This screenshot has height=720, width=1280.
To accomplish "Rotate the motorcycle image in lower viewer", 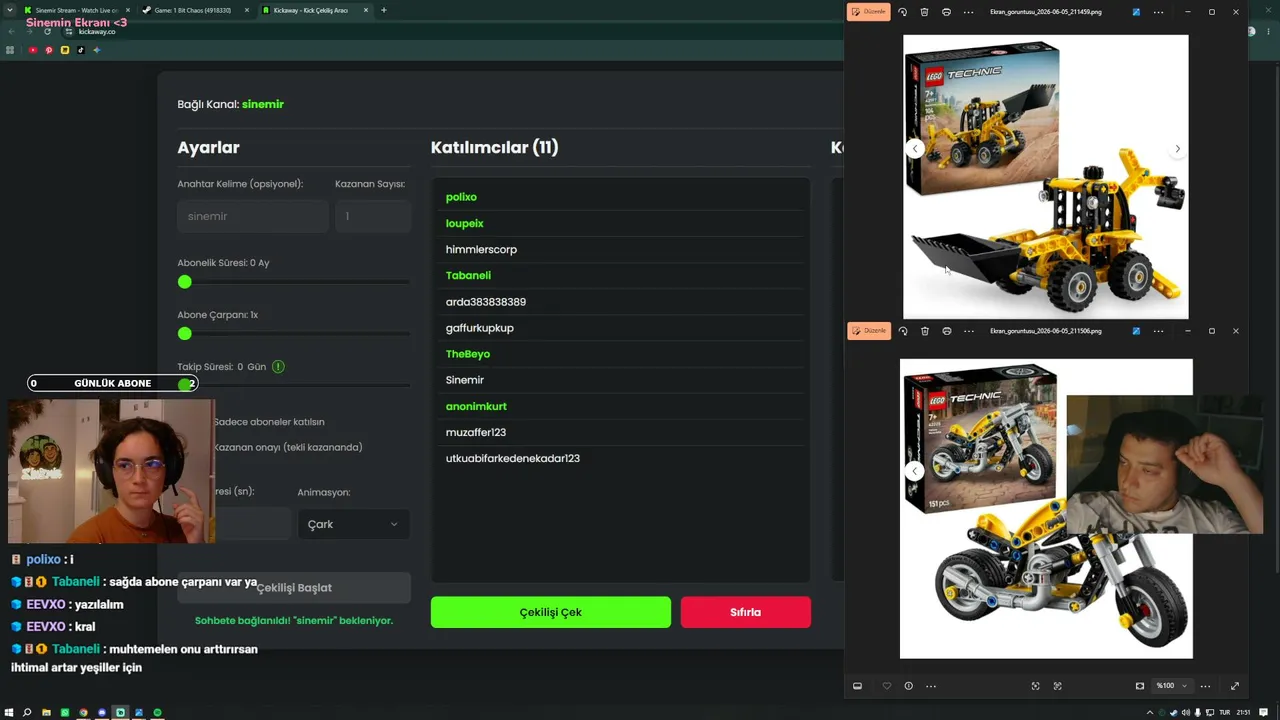I will pos(903,331).
